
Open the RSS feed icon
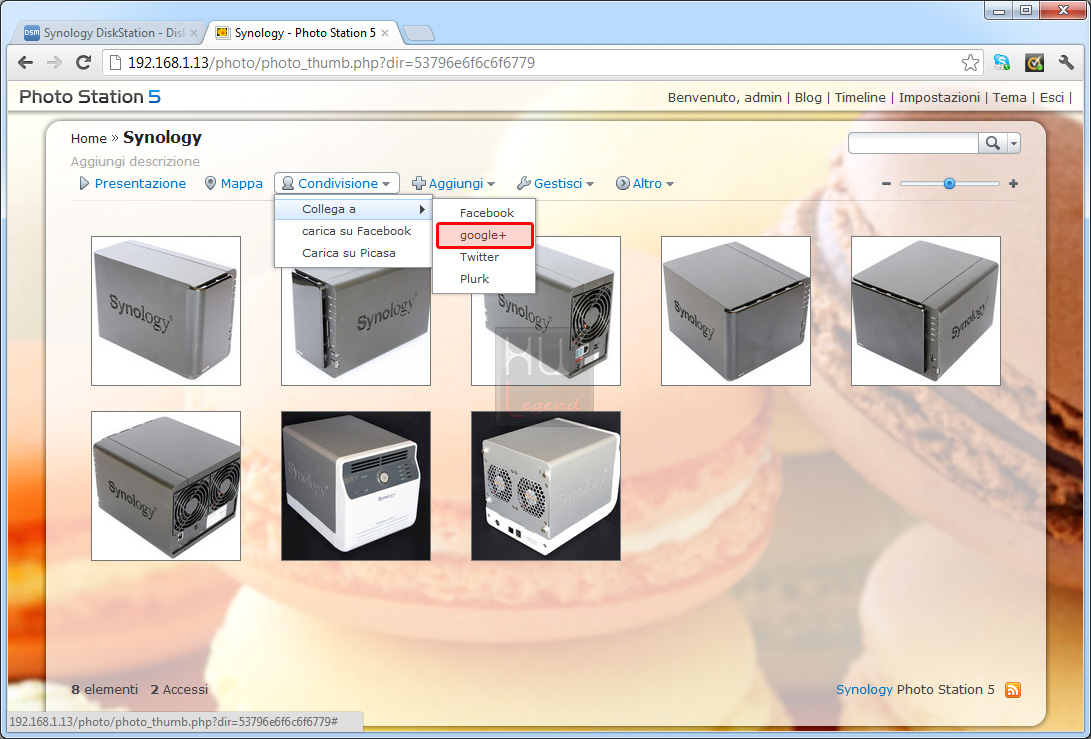coord(1012,690)
